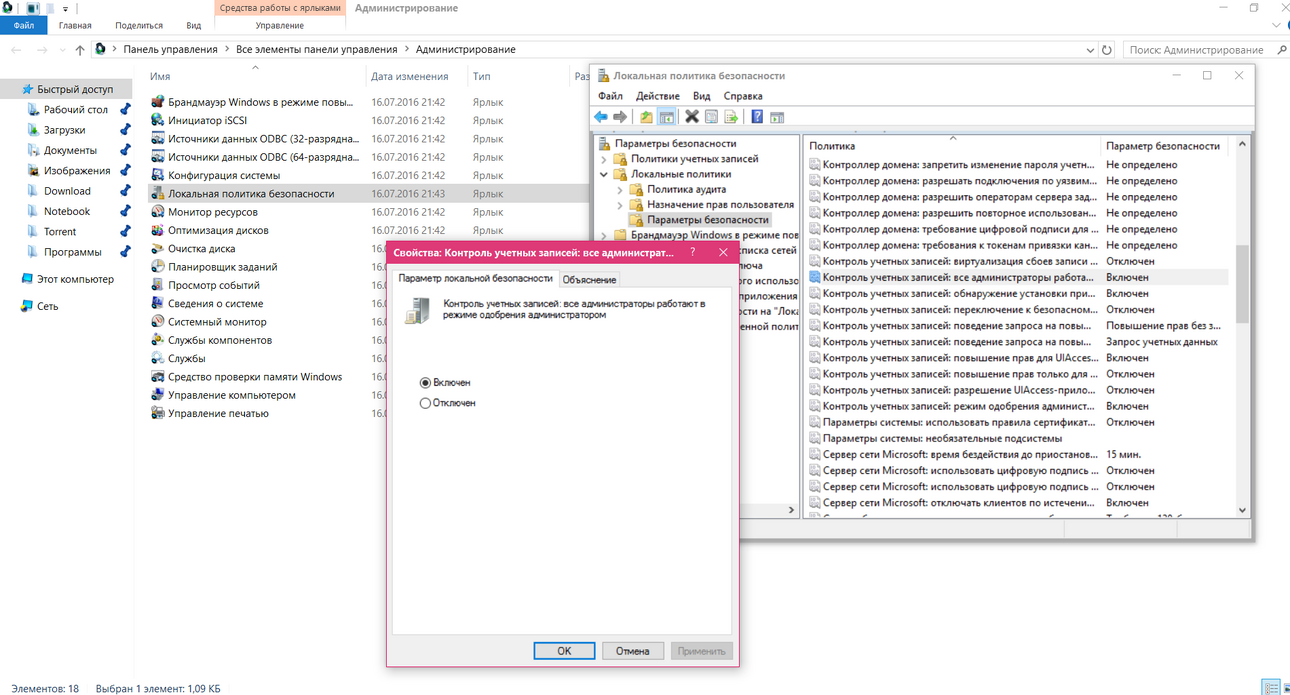
Task: Expand the Windows Firewall node in policy tree
Action: click(604, 235)
